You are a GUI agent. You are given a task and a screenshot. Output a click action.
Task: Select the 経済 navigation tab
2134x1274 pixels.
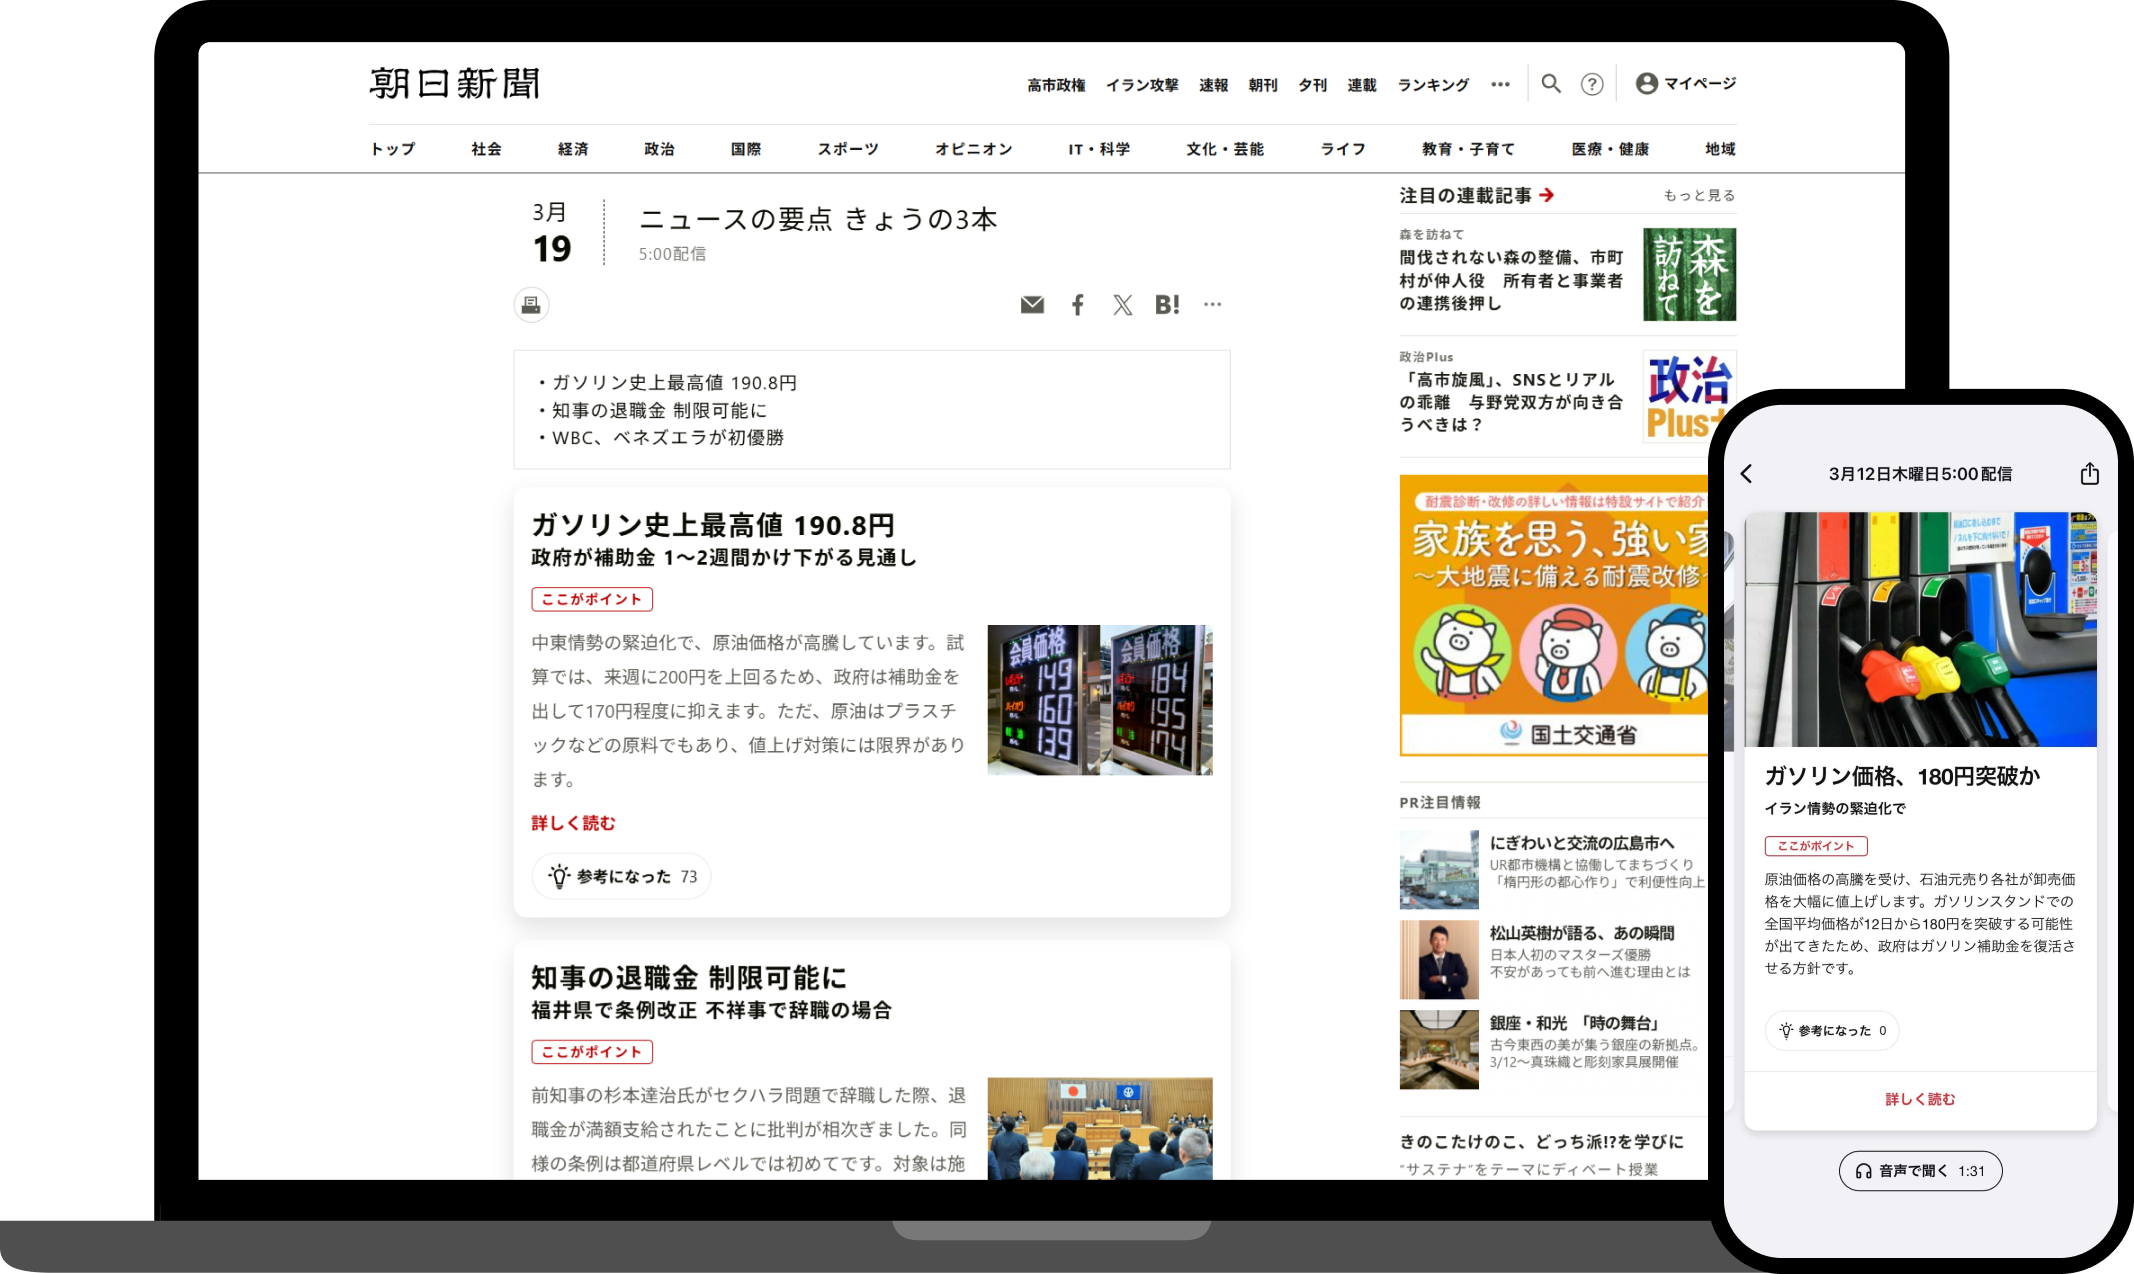click(573, 149)
